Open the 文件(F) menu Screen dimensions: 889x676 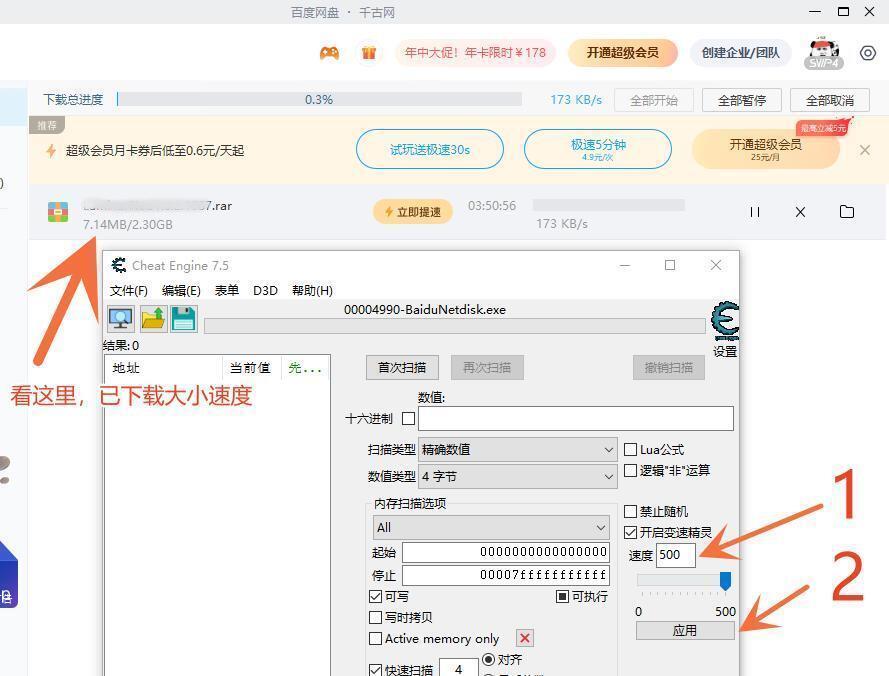(x=129, y=291)
